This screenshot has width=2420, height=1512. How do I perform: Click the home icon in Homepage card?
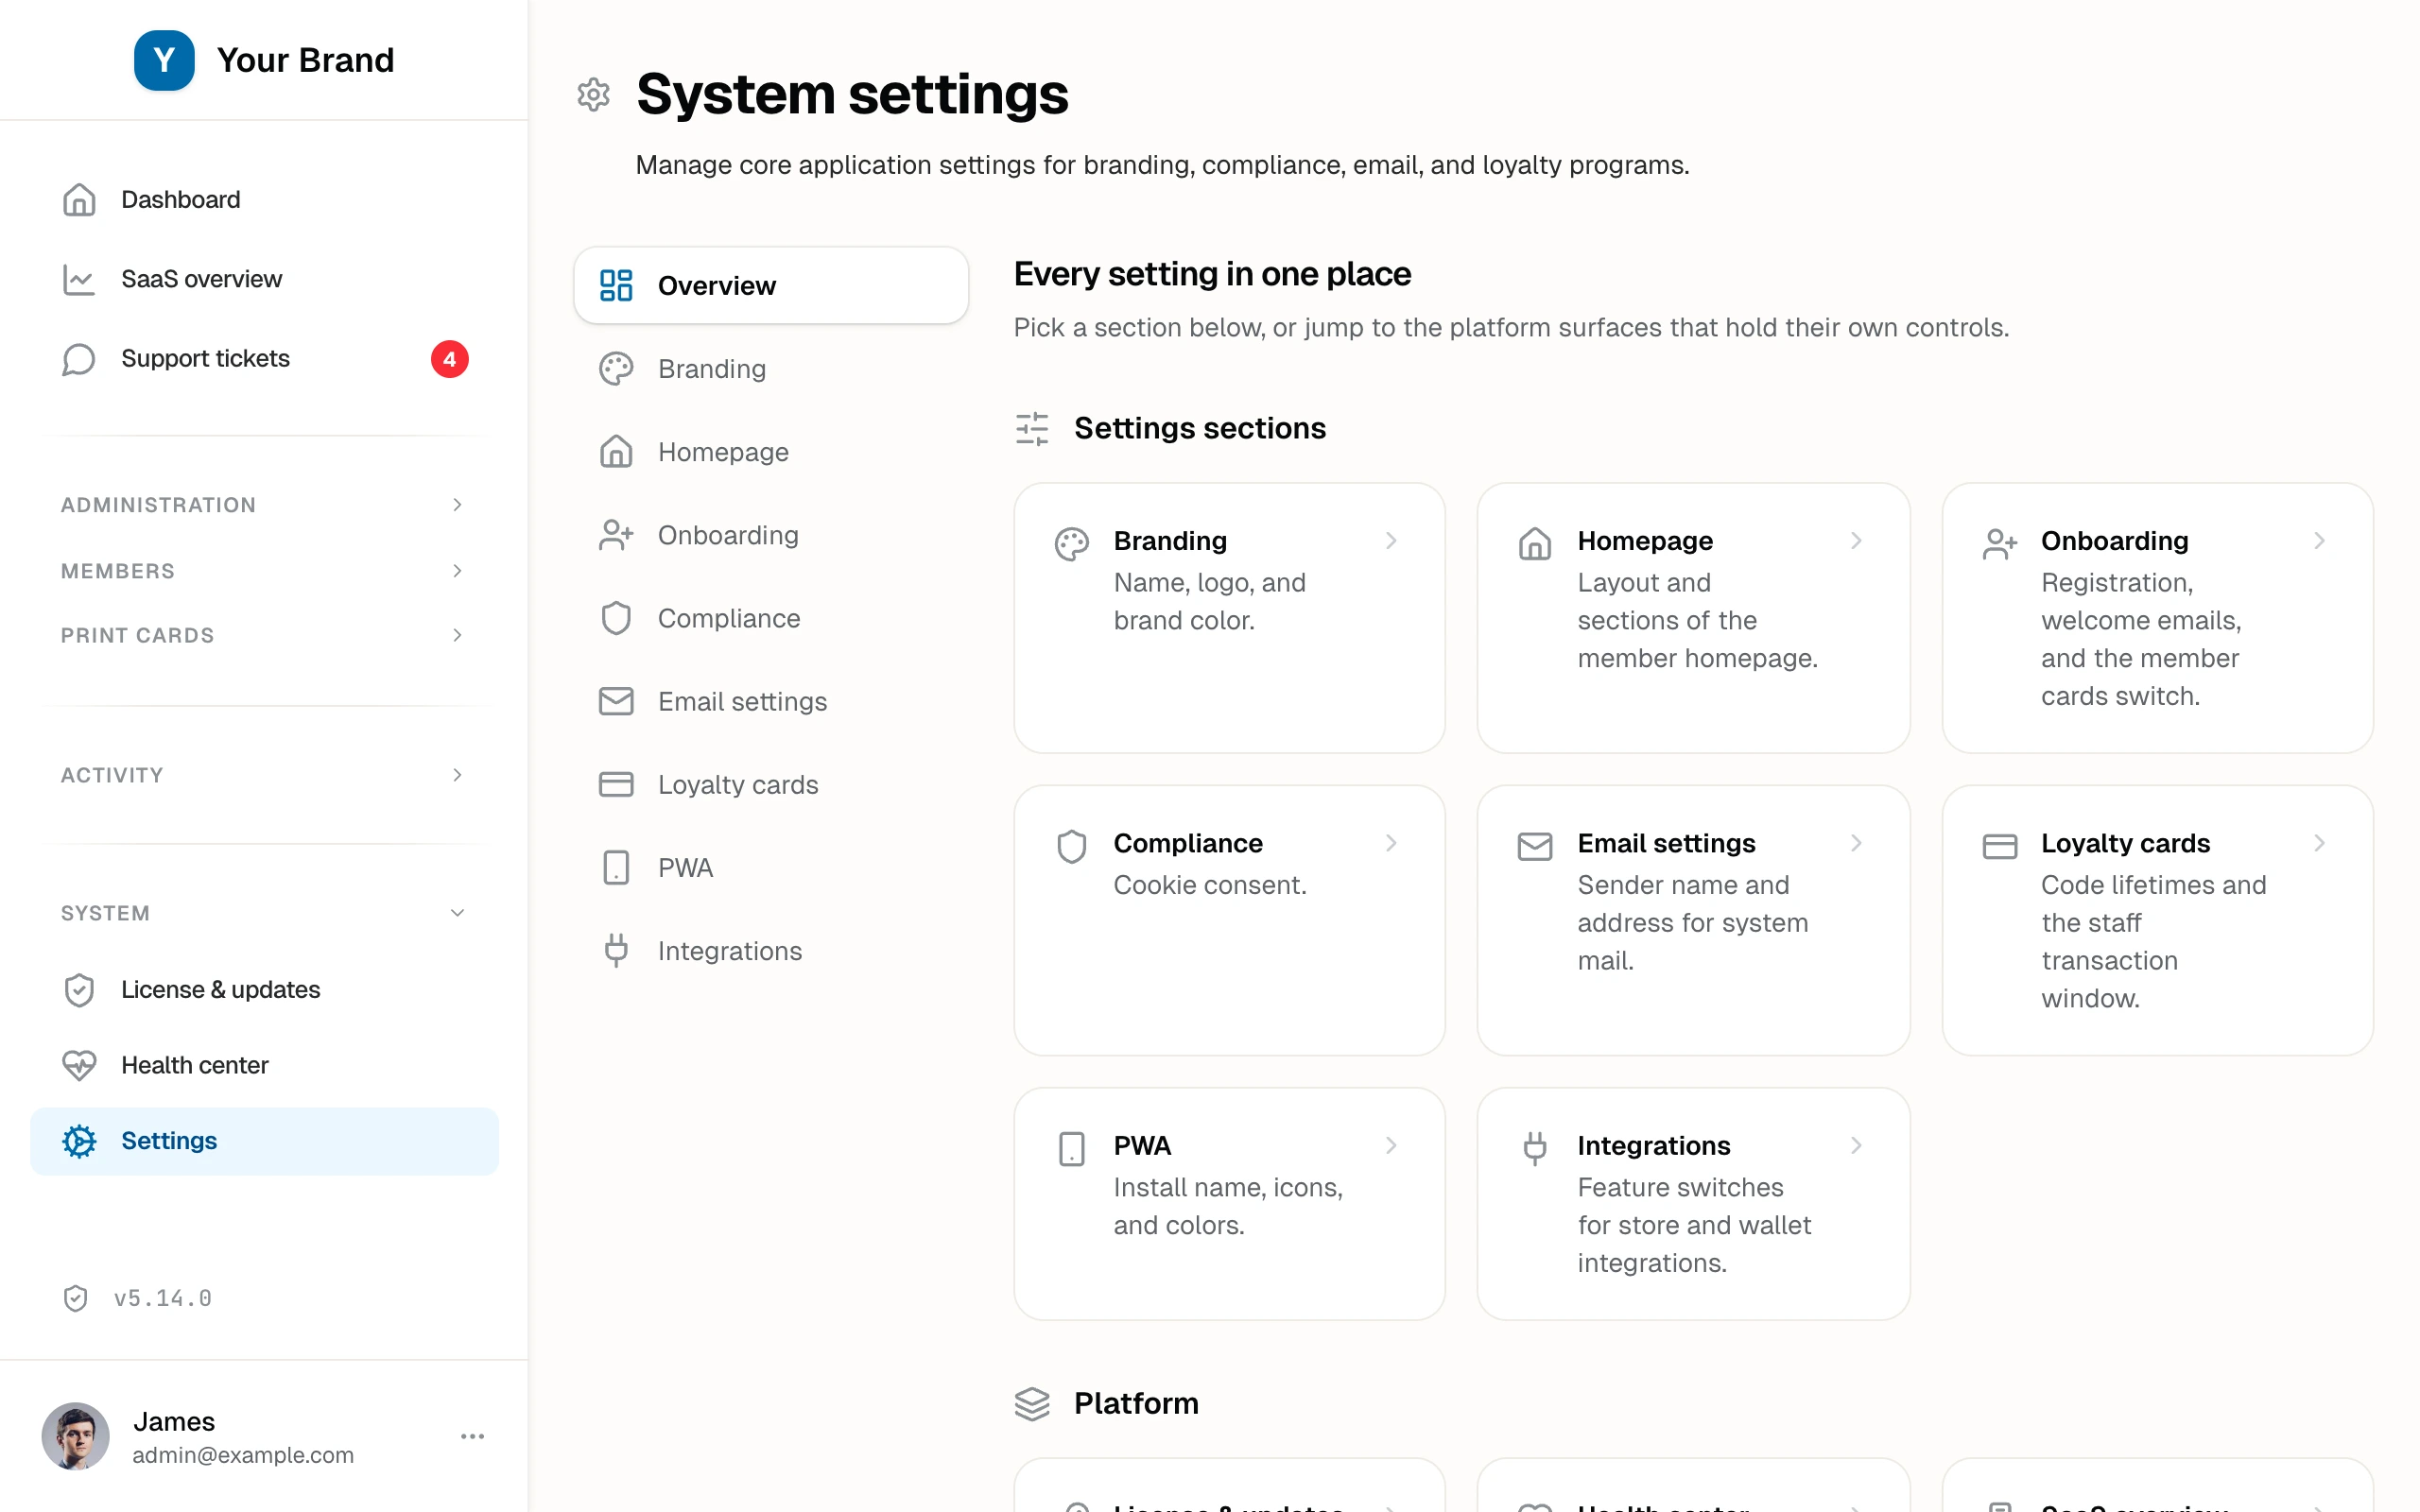(x=1535, y=545)
